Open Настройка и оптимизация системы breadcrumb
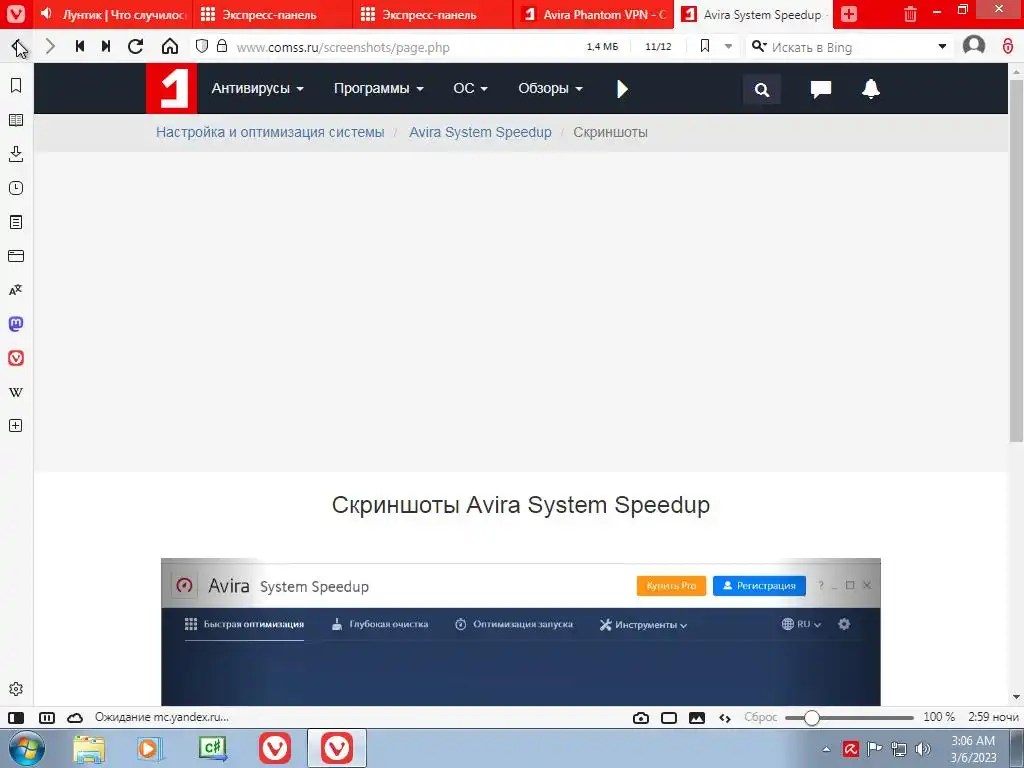Viewport: 1024px width, 768px height. [270, 133]
